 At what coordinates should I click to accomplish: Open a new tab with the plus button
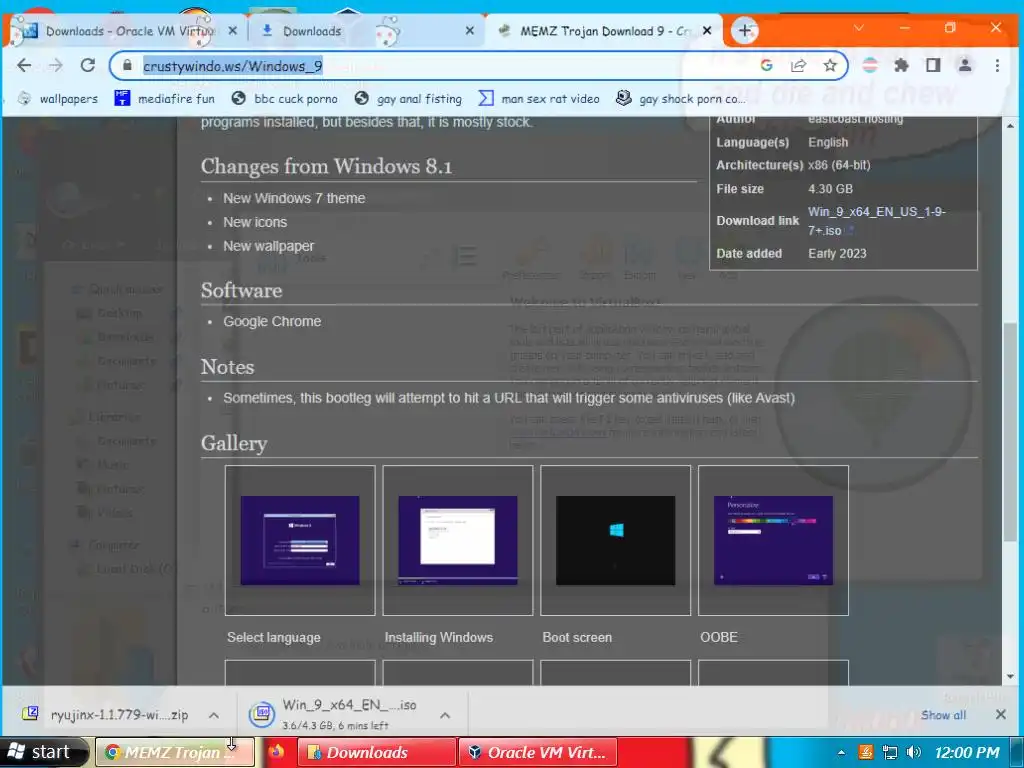744,30
